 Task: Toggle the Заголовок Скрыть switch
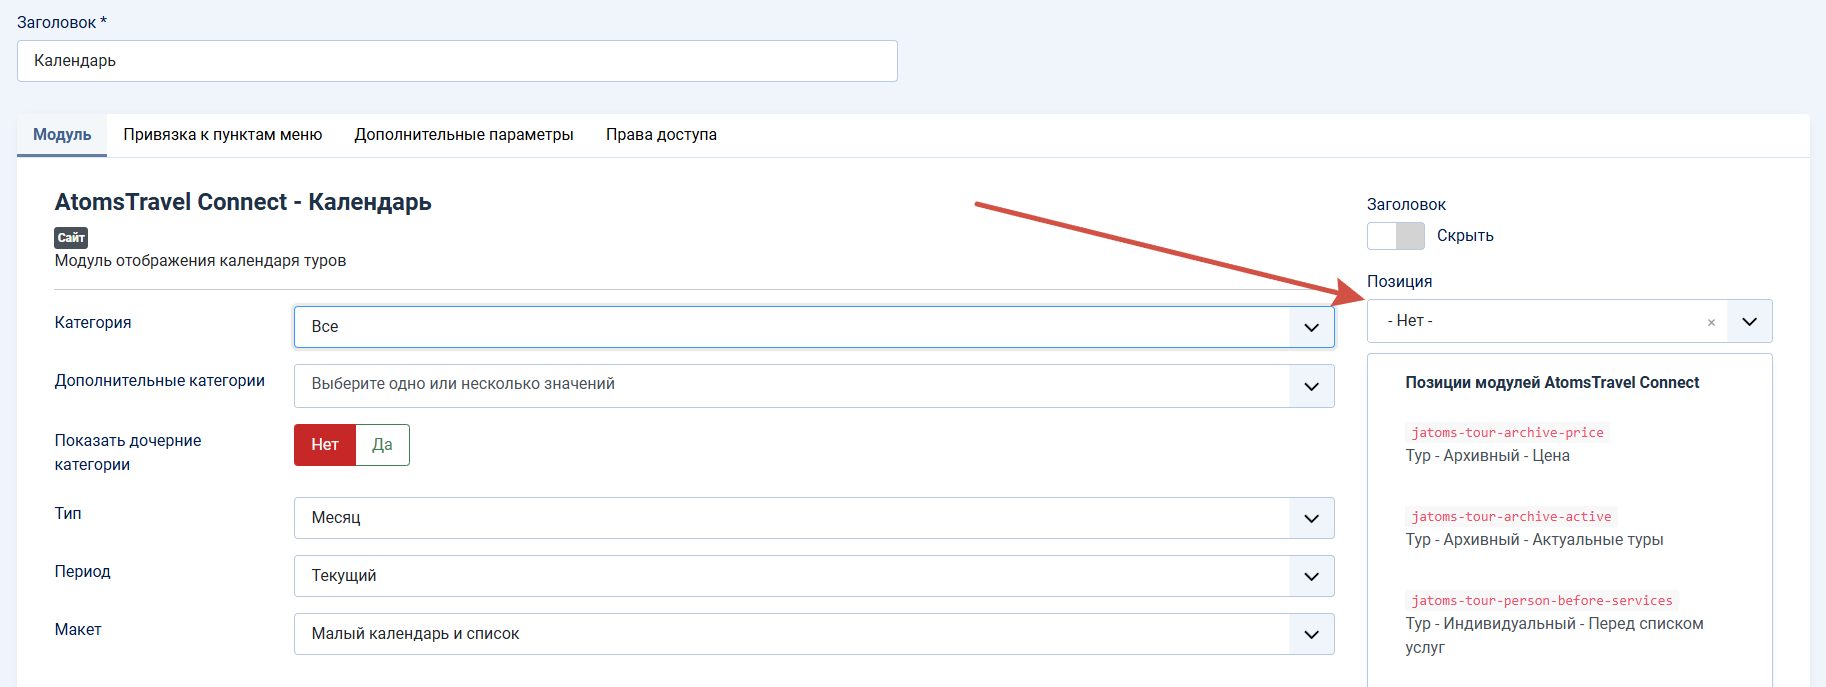click(1396, 236)
